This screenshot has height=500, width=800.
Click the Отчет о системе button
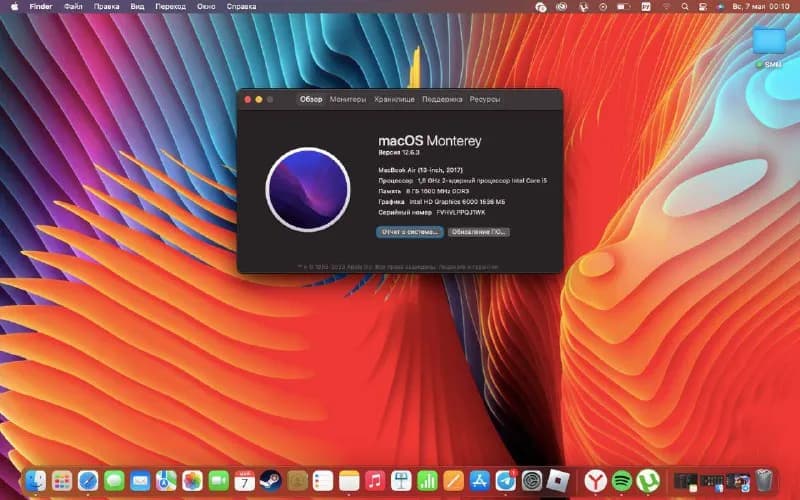(410, 232)
